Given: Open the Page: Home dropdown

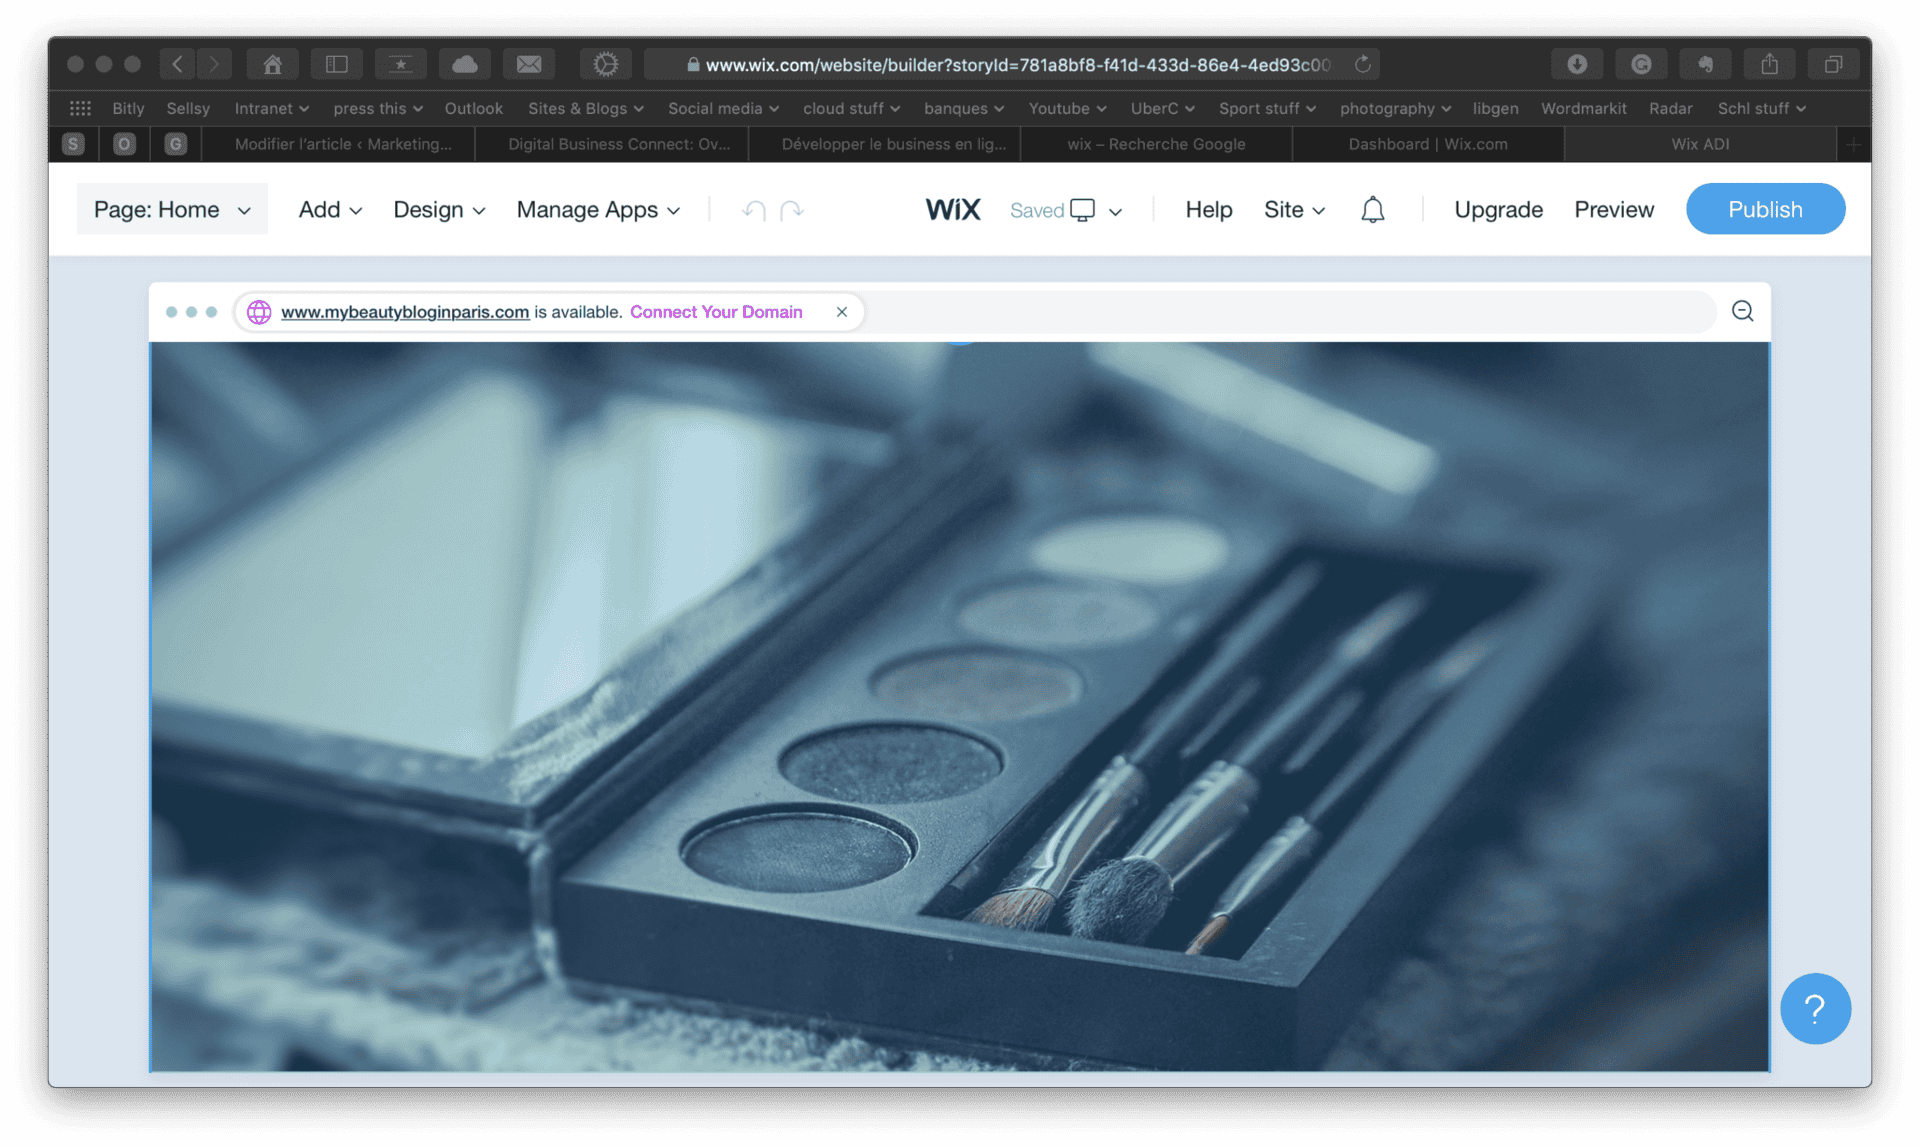Looking at the screenshot, I should tap(172, 209).
